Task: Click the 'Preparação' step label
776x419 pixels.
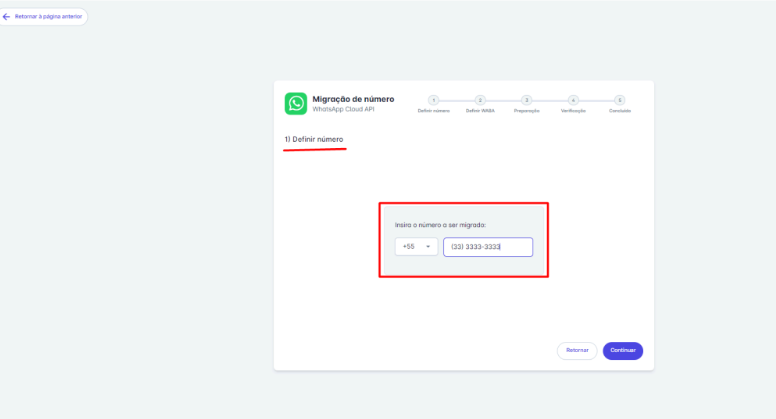Action: 526,111
